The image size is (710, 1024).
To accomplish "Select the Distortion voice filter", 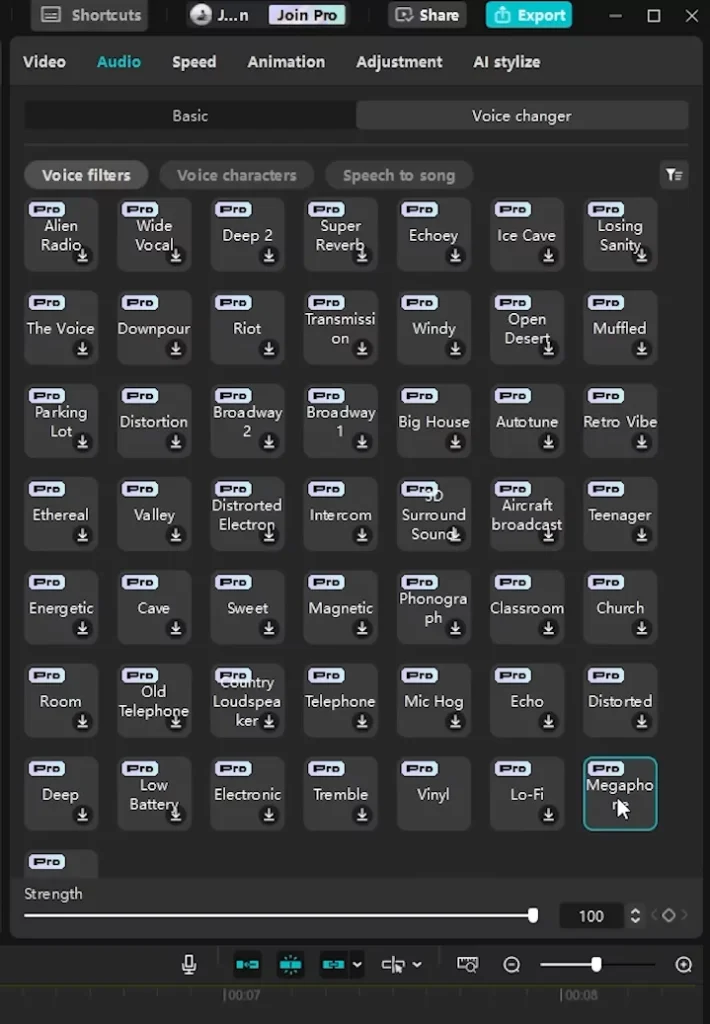I will [154, 421].
